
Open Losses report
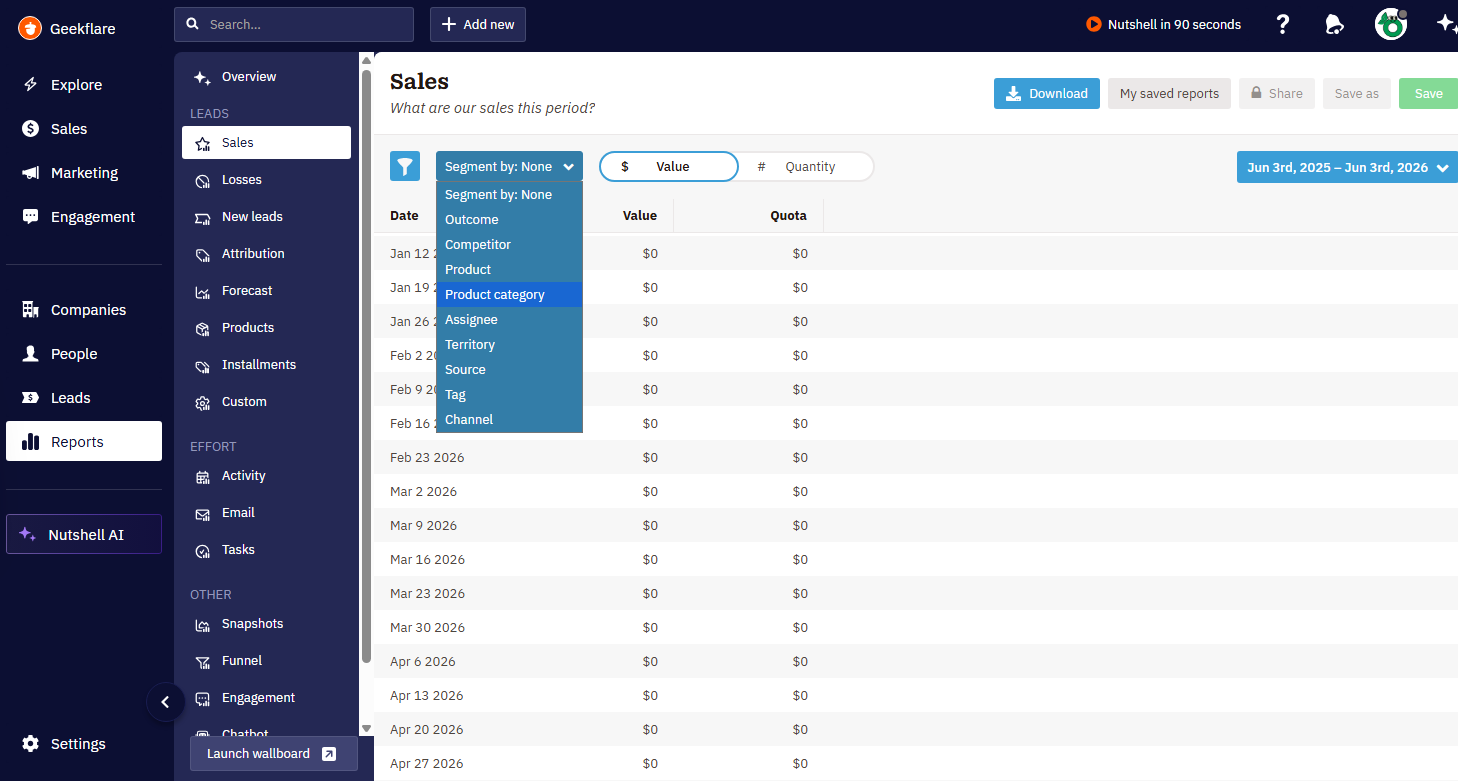[x=266, y=180]
